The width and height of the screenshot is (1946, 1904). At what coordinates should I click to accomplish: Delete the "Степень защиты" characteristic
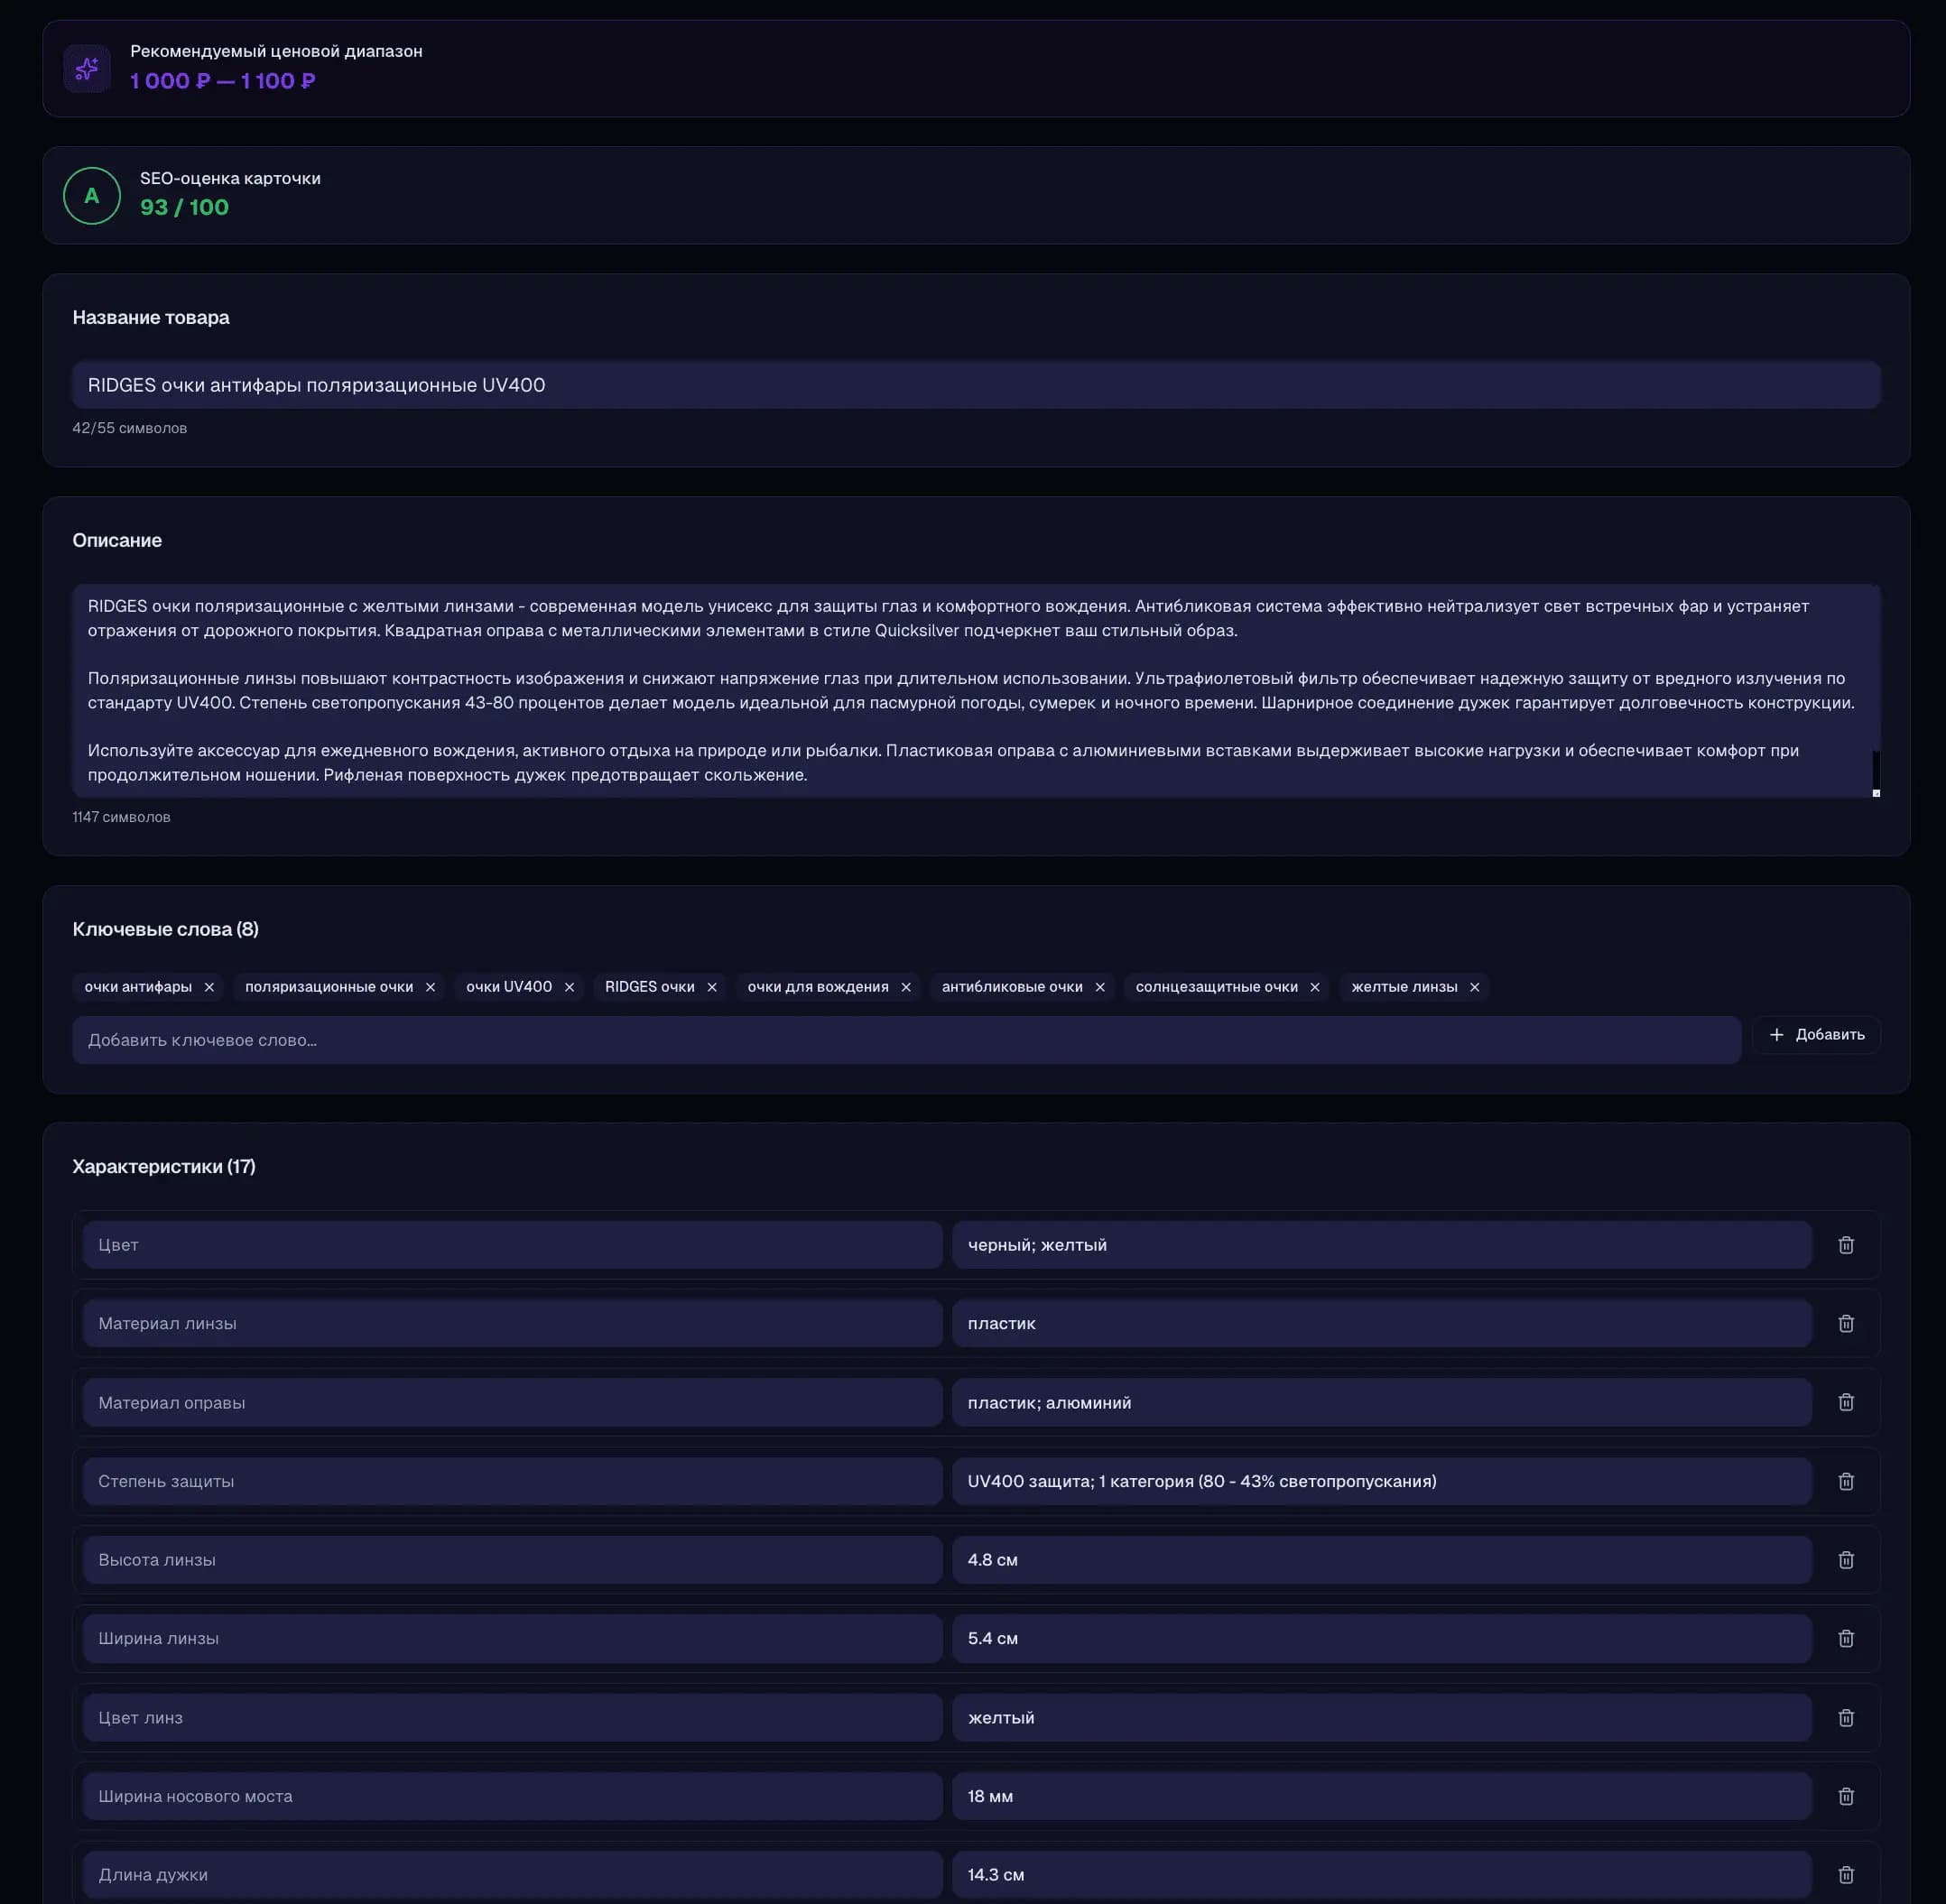(1846, 1481)
